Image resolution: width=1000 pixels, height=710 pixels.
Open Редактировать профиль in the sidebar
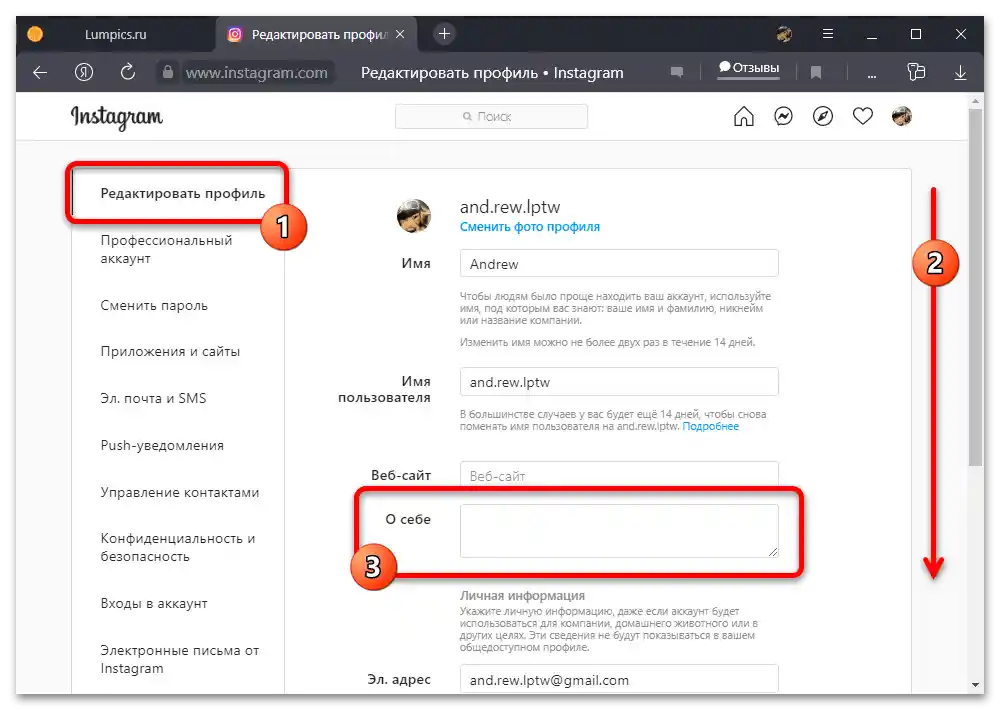182,193
